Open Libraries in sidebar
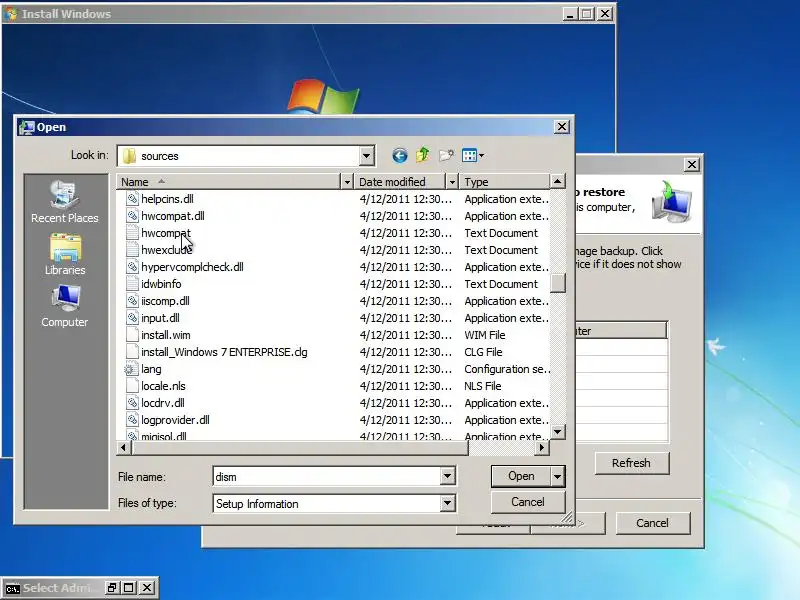This screenshot has width=800, height=600. point(65,255)
